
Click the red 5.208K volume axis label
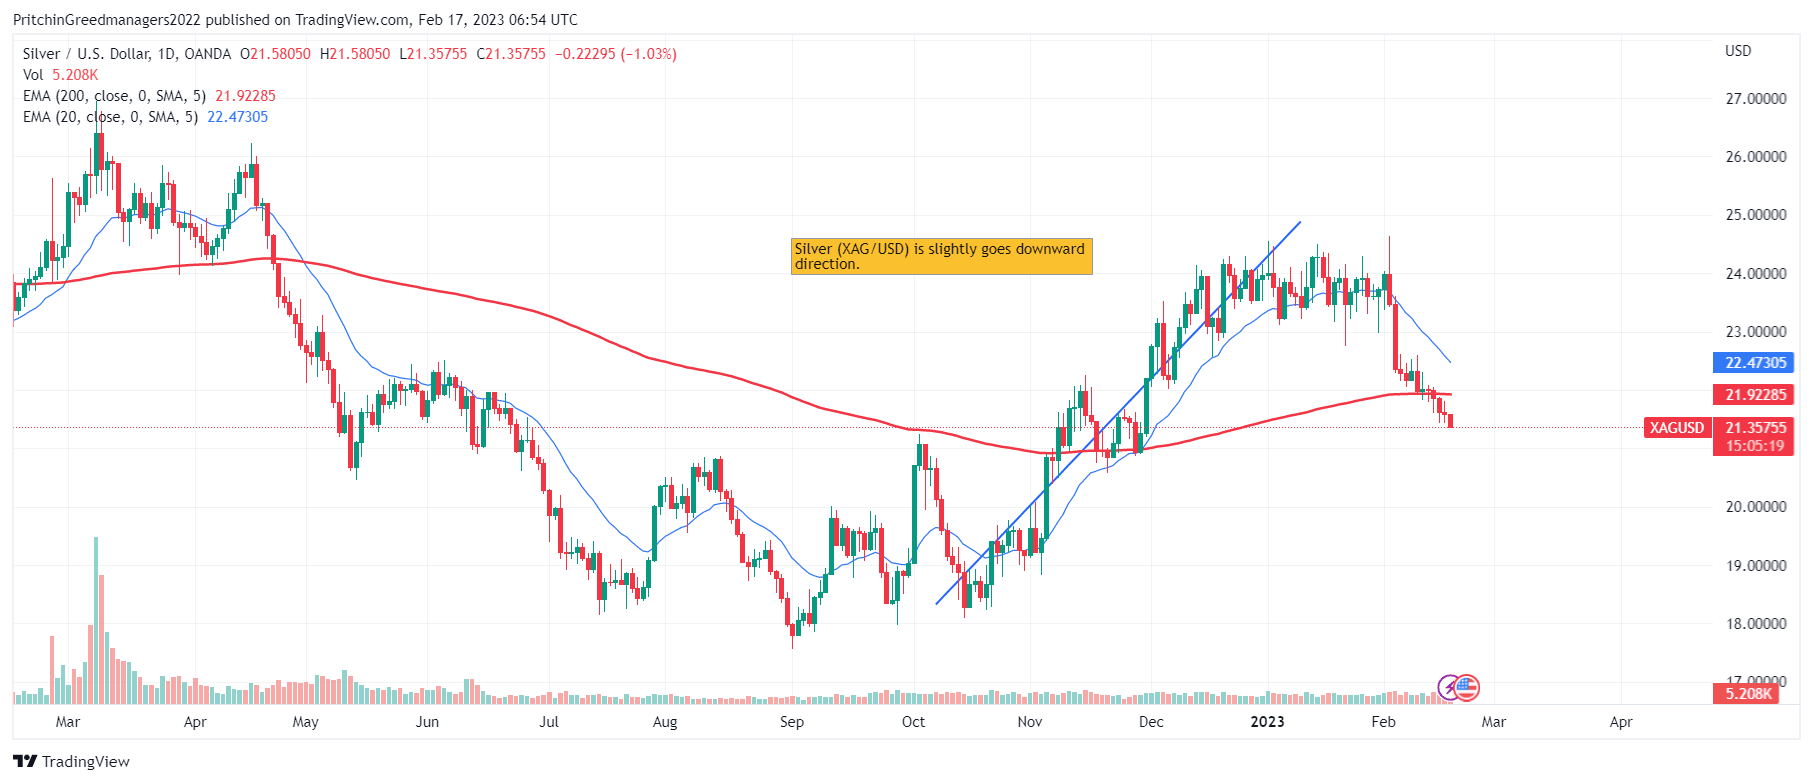coord(1748,693)
